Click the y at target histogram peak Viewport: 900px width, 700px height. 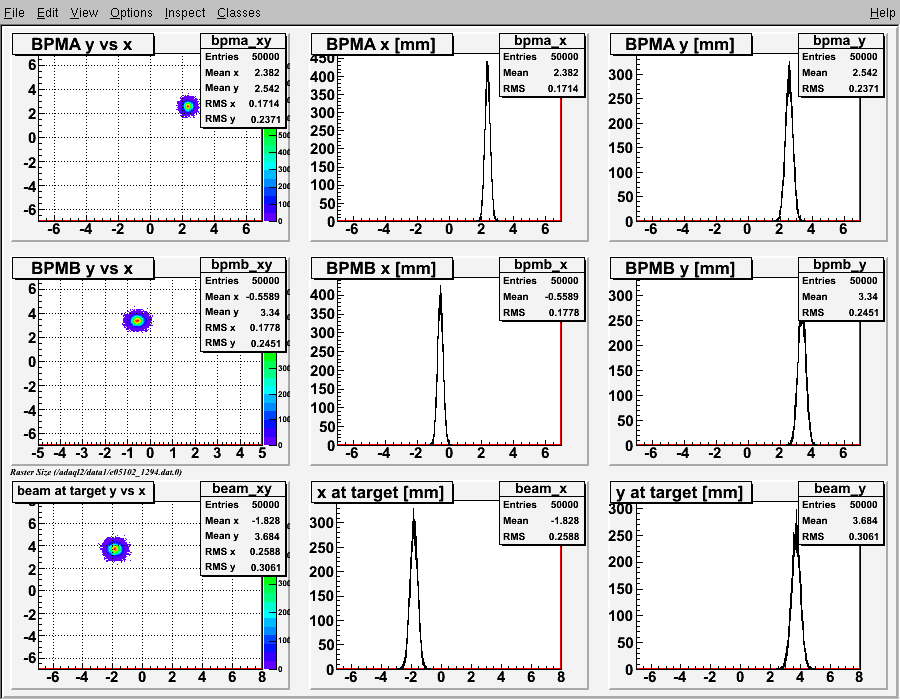coord(797,514)
